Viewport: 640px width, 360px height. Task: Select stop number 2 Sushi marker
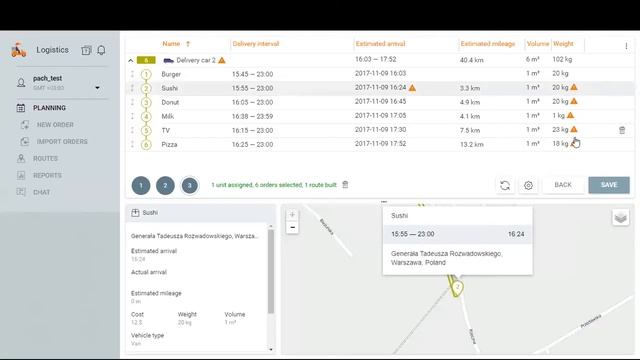pyautogui.click(x=146, y=88)
